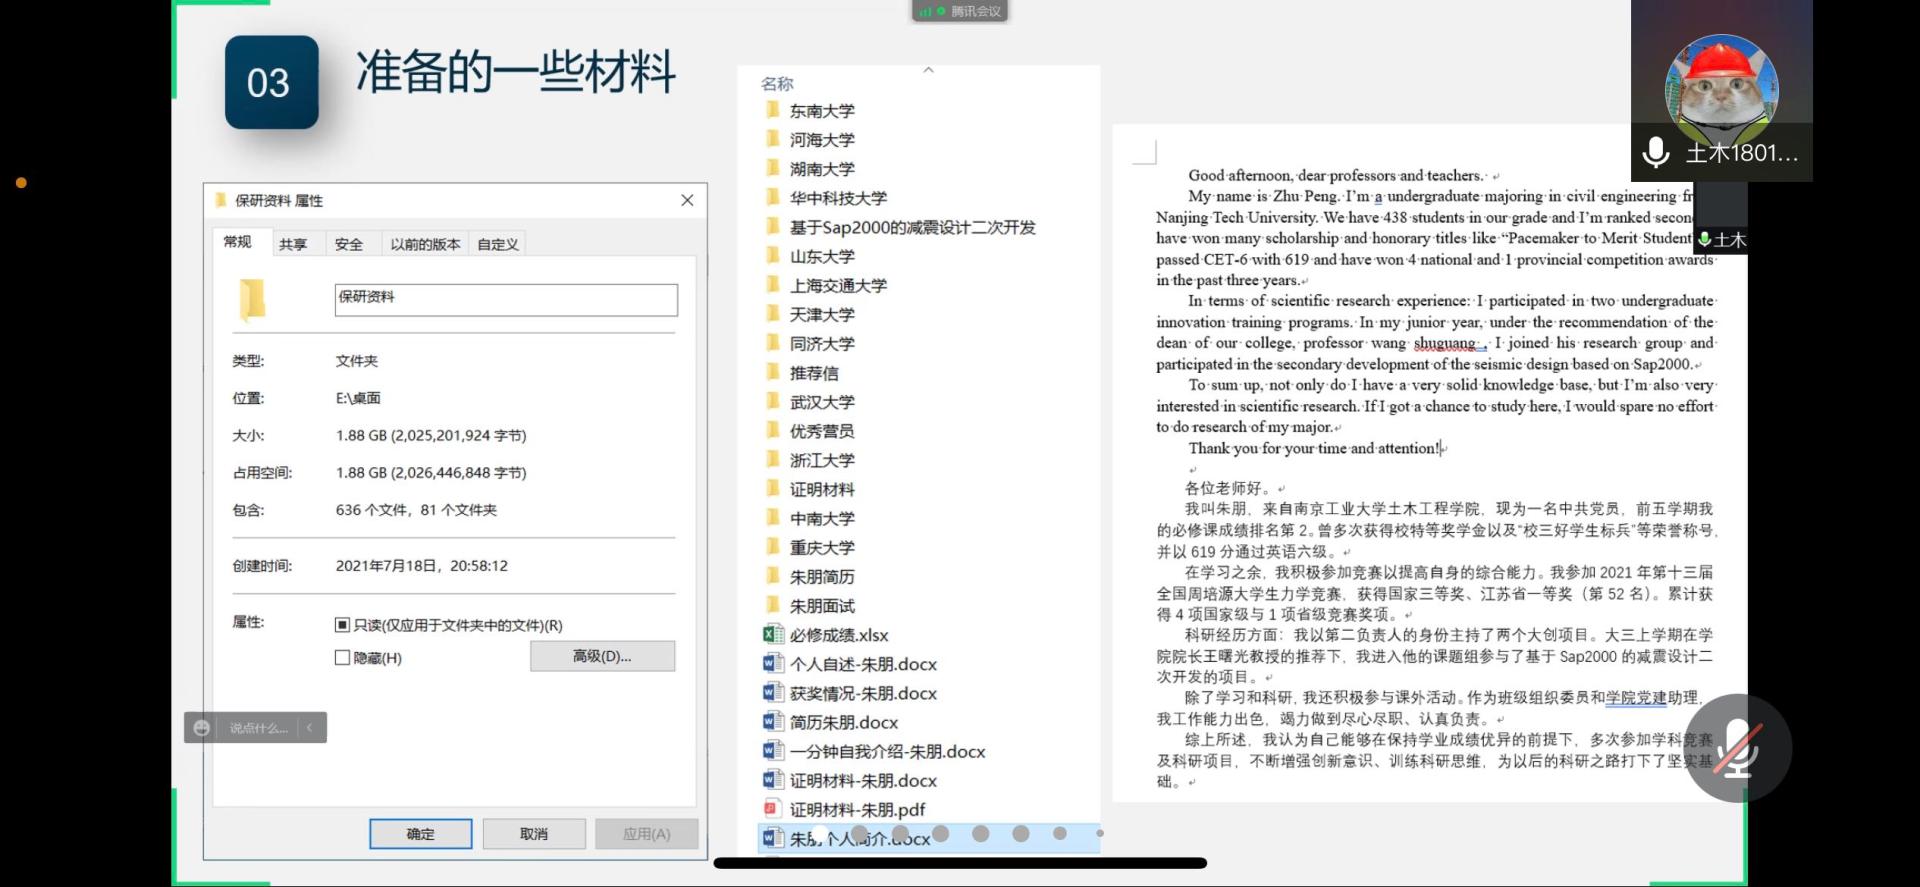This screenshot has height=887, width=1920.
Task: Tap the 腾讯会议 status indicator at top
Action: (960, 11)
